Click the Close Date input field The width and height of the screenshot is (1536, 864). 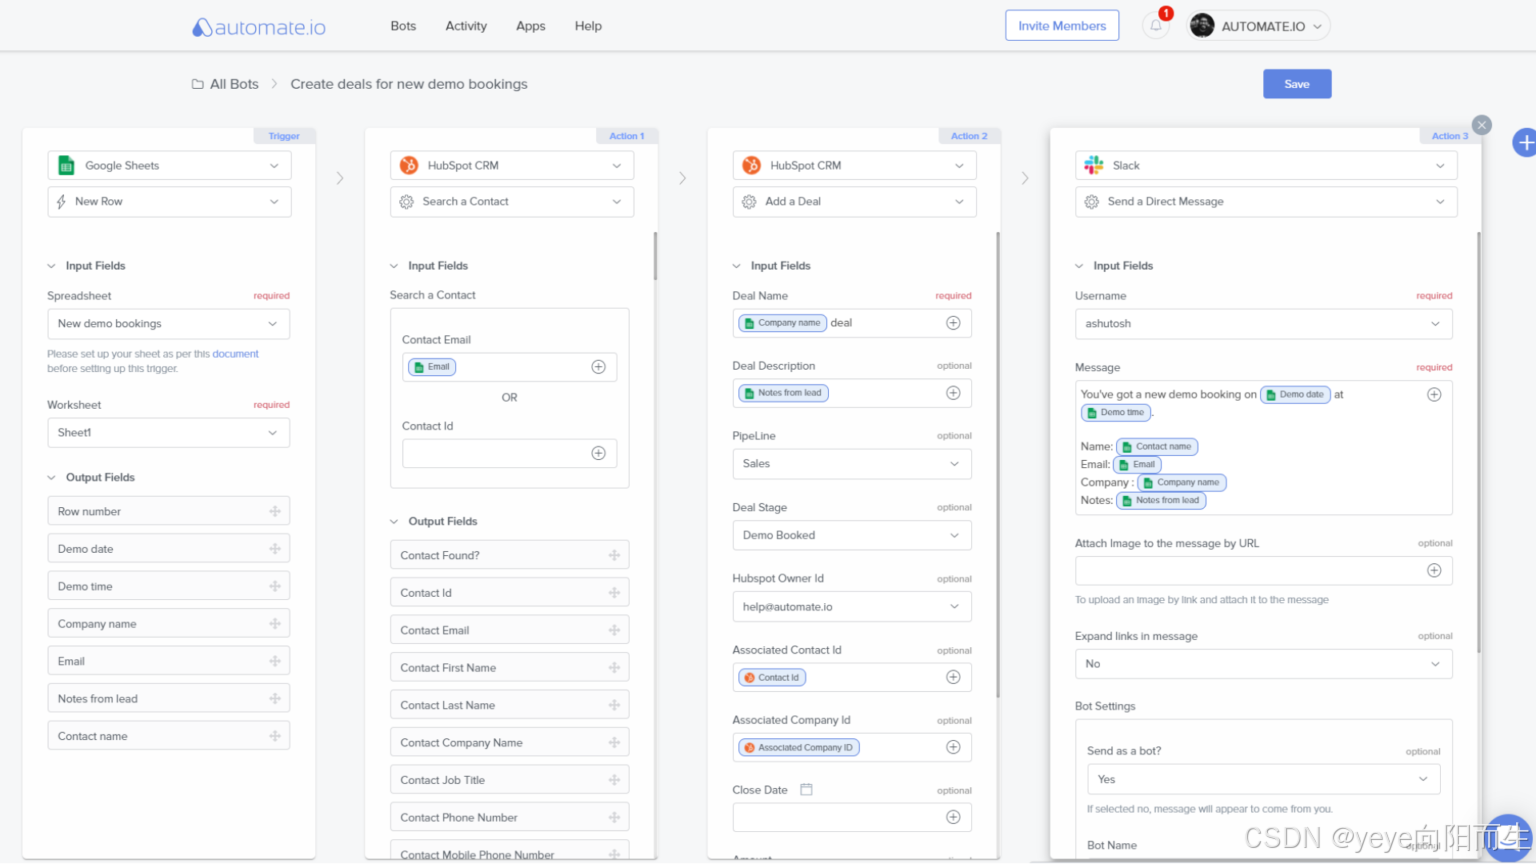(x=852, y=817)
